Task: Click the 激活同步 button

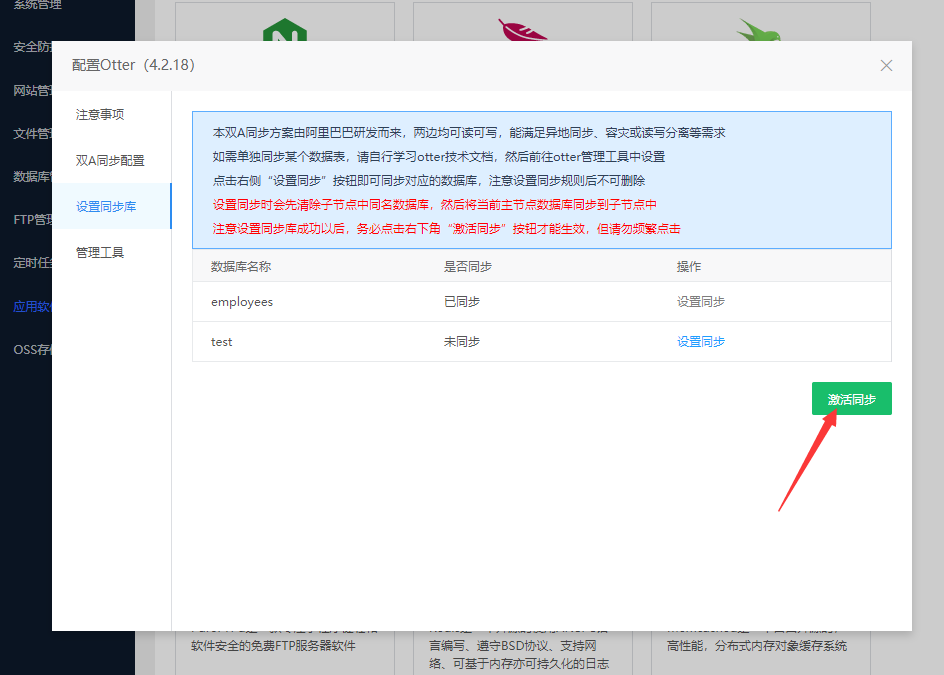Action: 851,398
